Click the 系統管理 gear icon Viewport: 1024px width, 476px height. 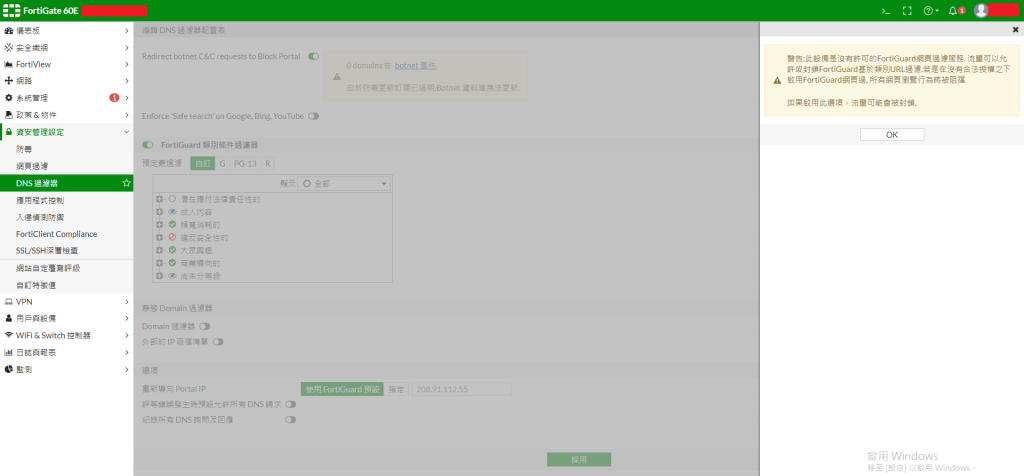pyautogui.click(x=8, y=98)
